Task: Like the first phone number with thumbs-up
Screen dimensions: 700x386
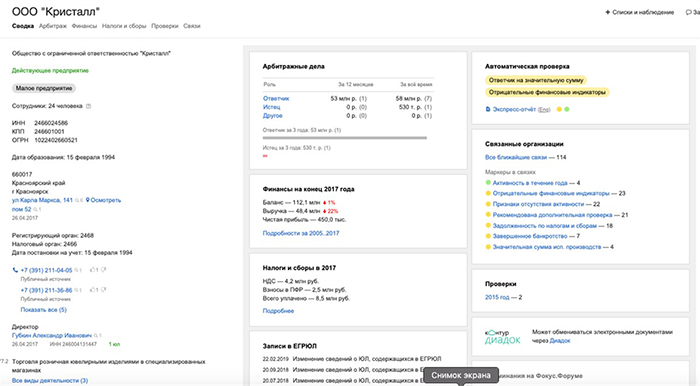Action: [x=92, y=270]
